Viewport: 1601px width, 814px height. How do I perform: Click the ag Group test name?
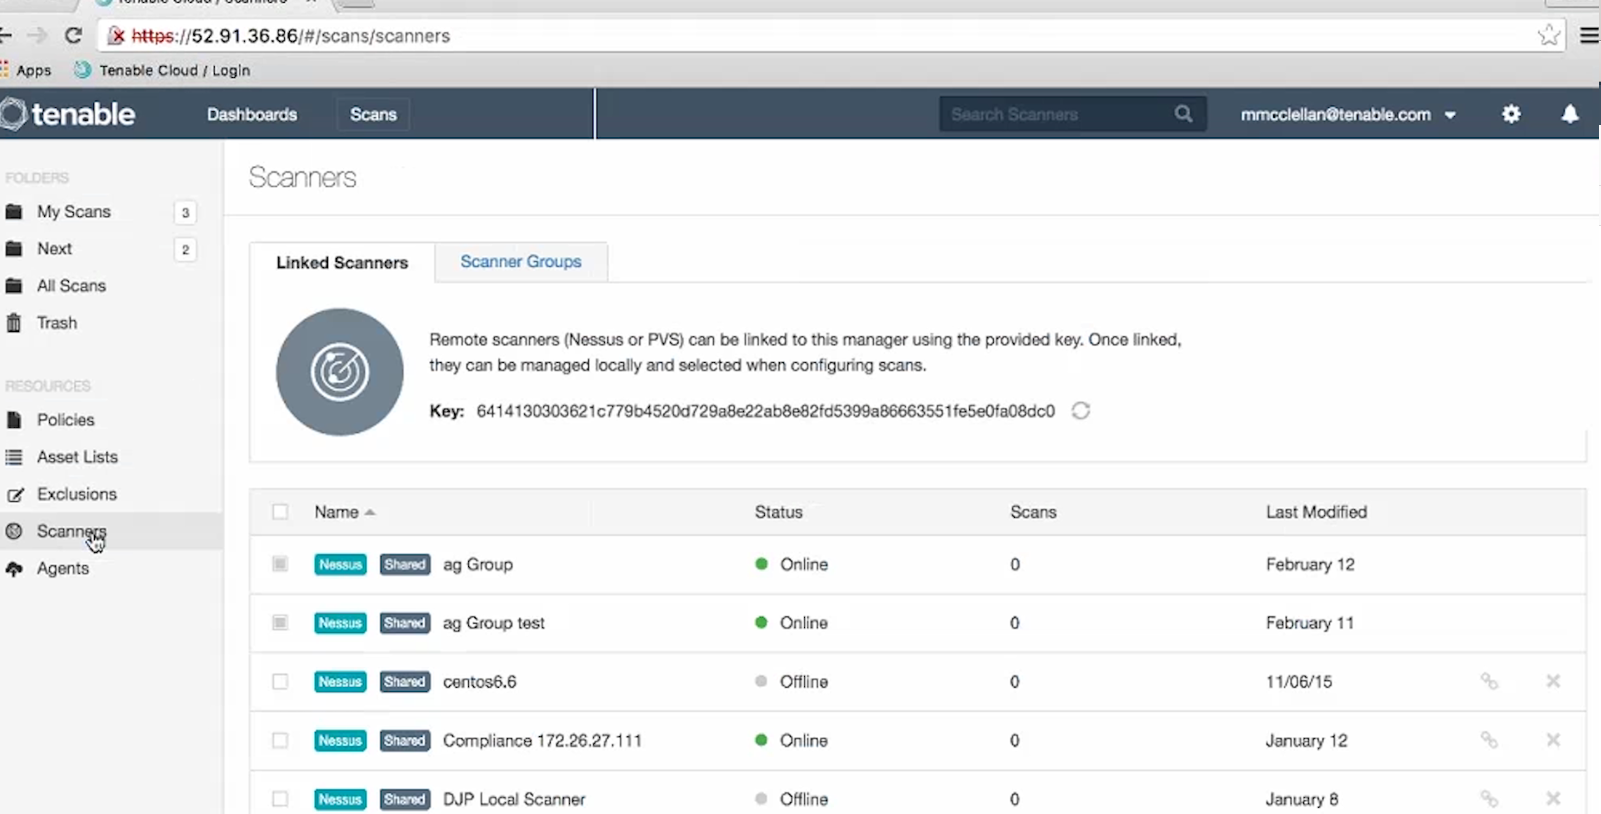coord(494,623)
